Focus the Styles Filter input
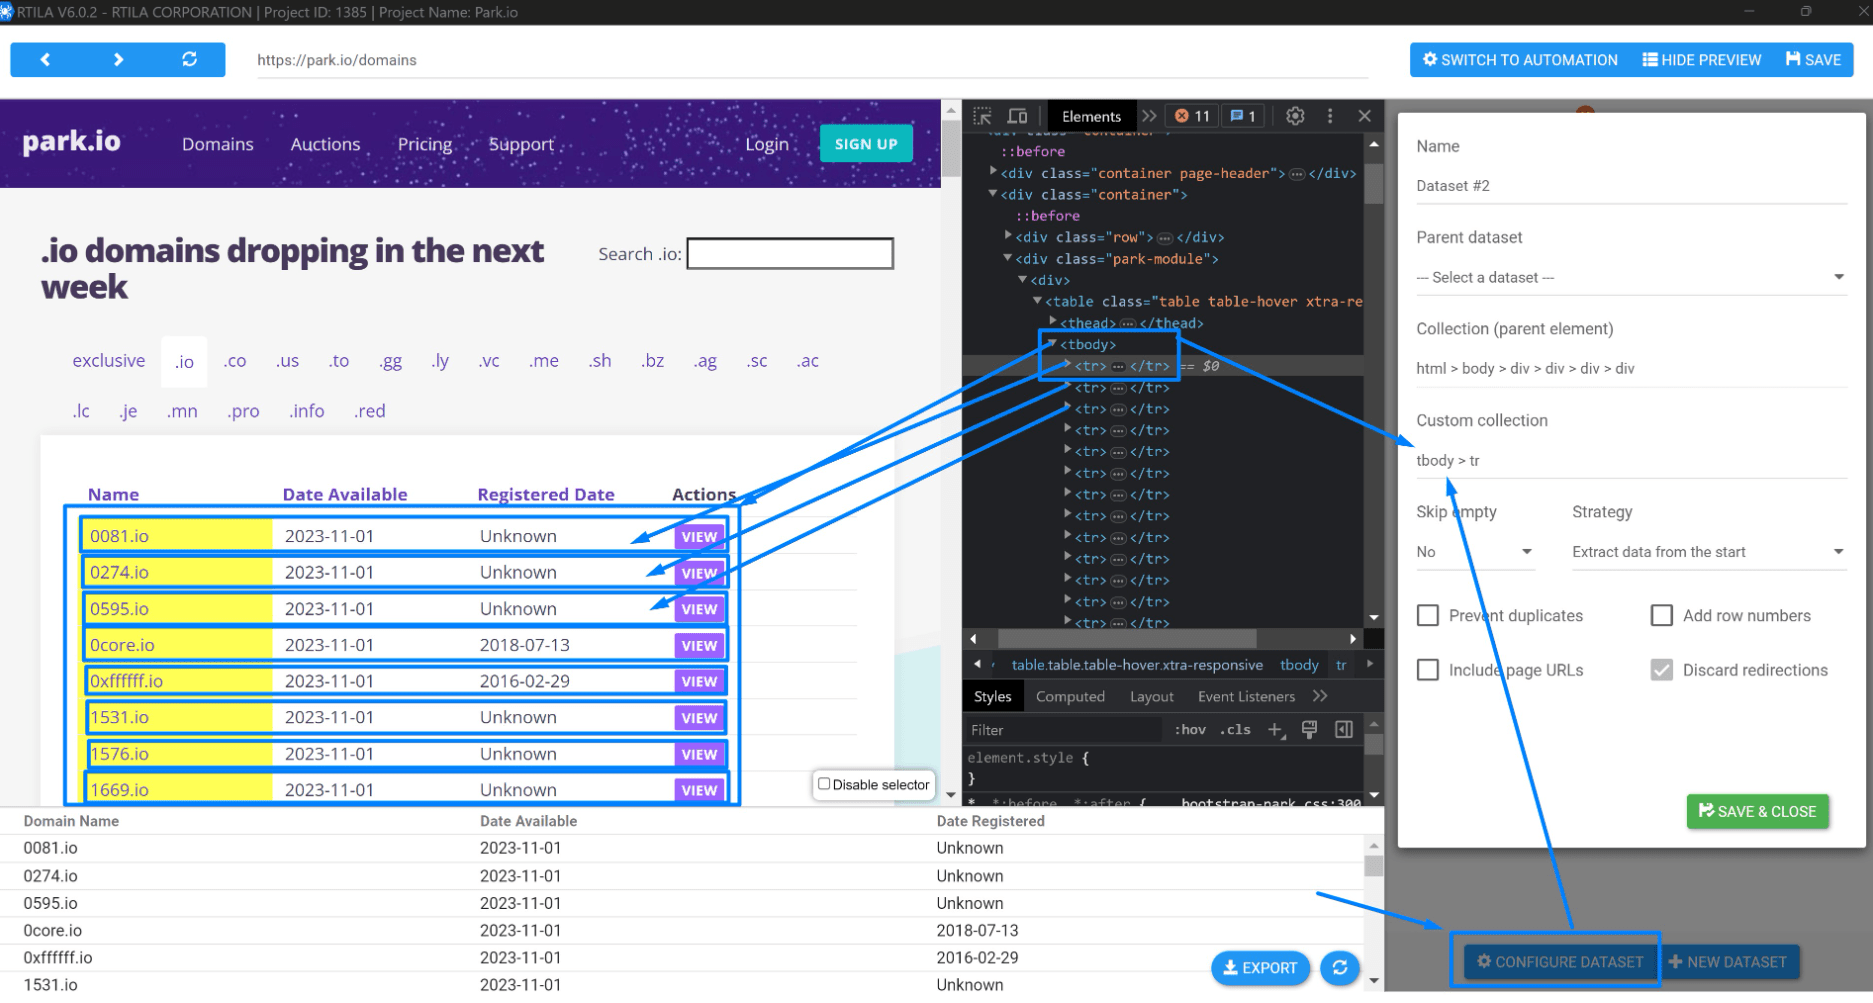This screenshot has height=1003, width=1873. (x=1063, y=730)
